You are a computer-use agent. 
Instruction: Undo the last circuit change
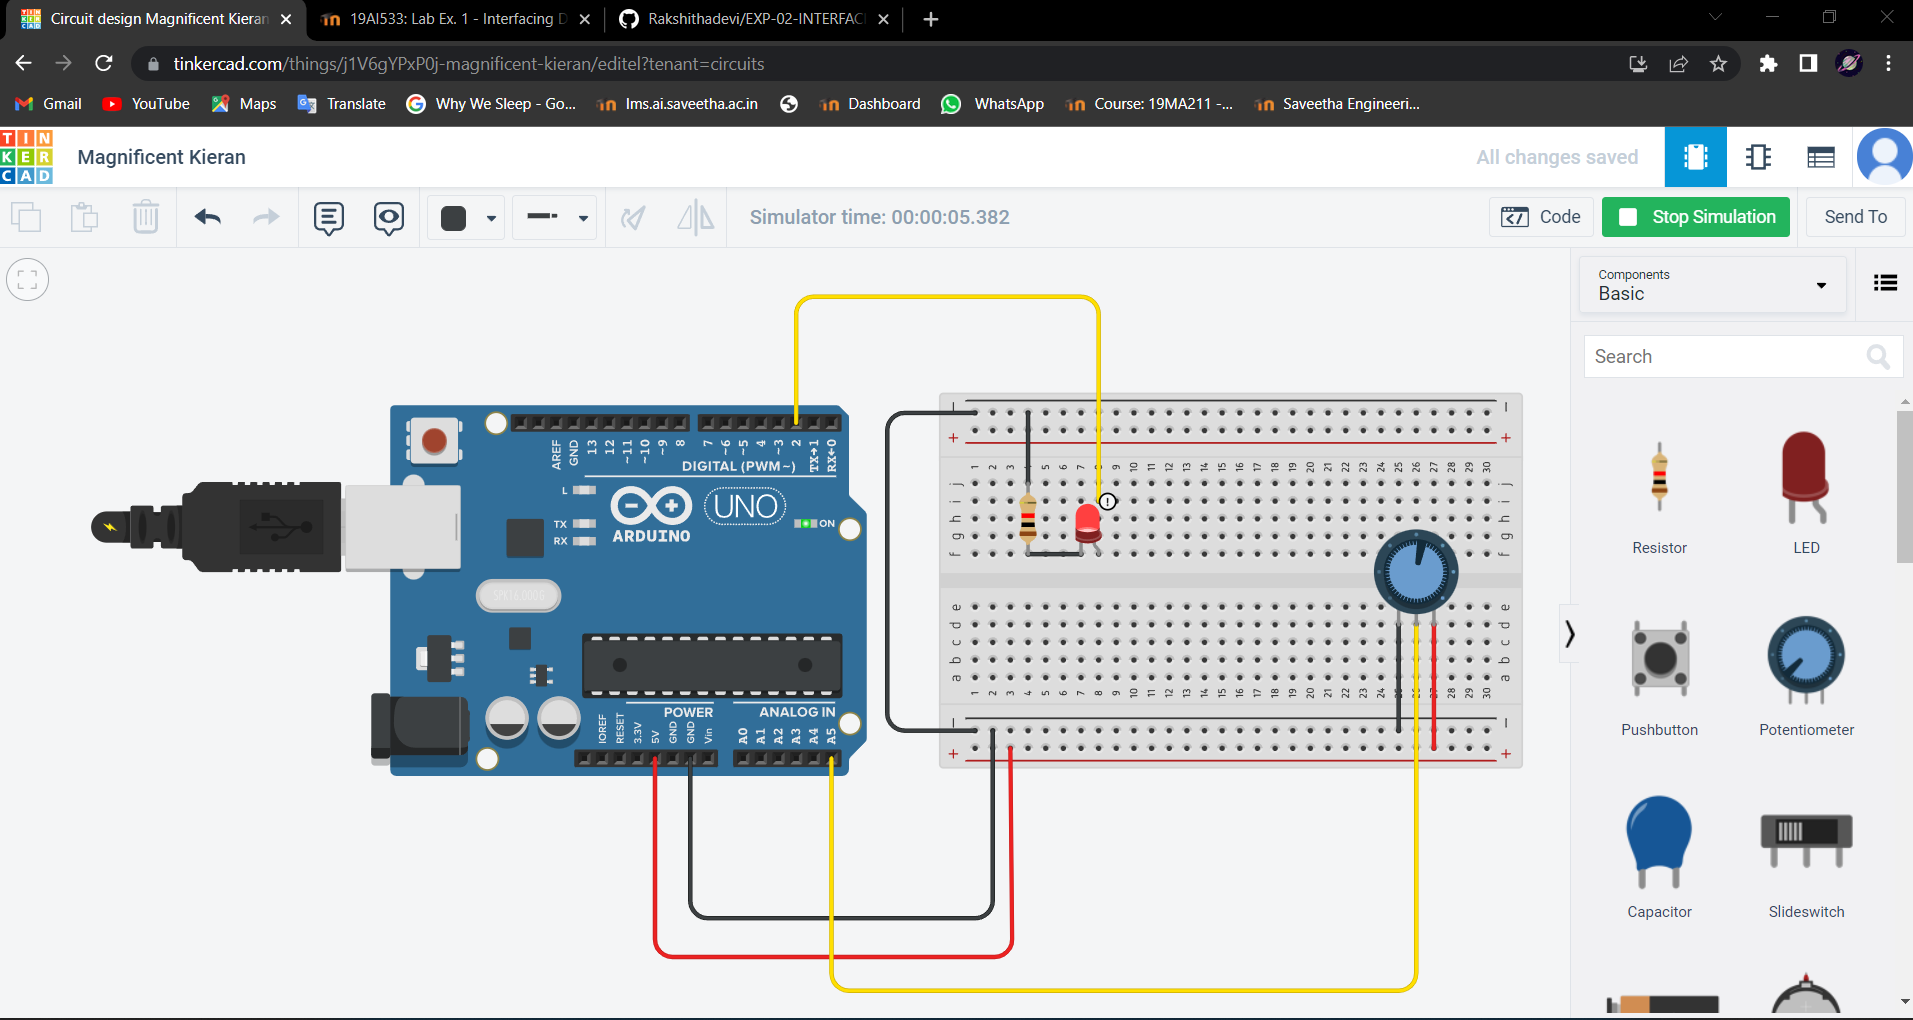pos(207,217)
